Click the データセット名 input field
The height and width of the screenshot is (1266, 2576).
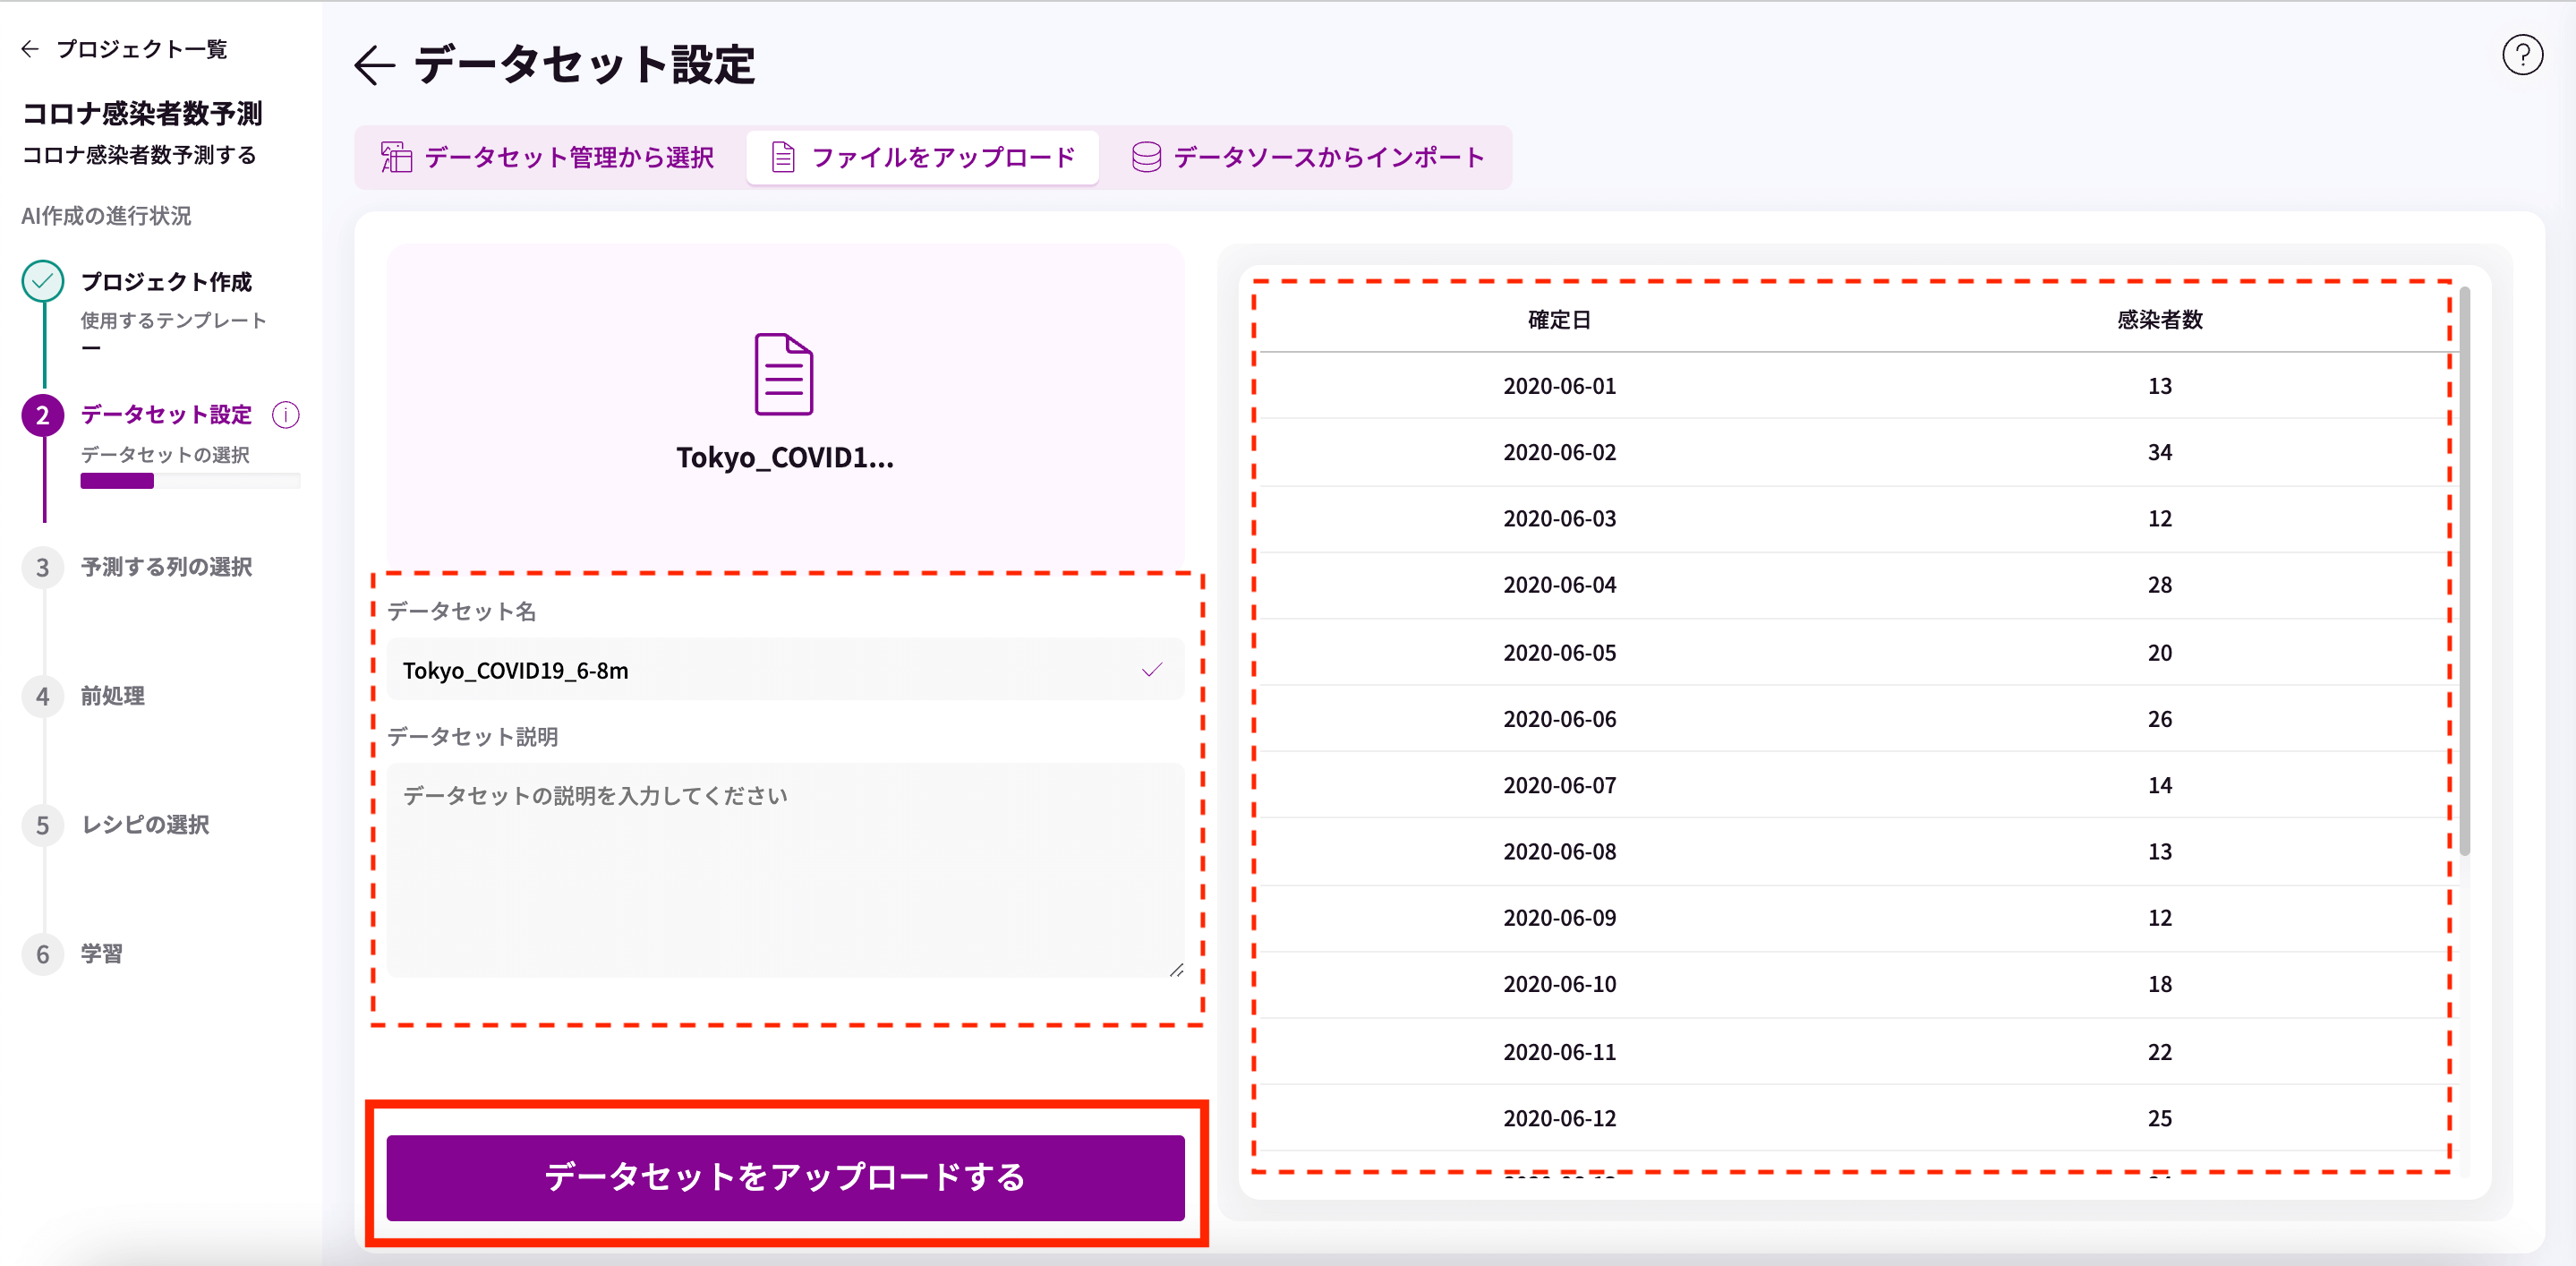[x=785, y=670]
